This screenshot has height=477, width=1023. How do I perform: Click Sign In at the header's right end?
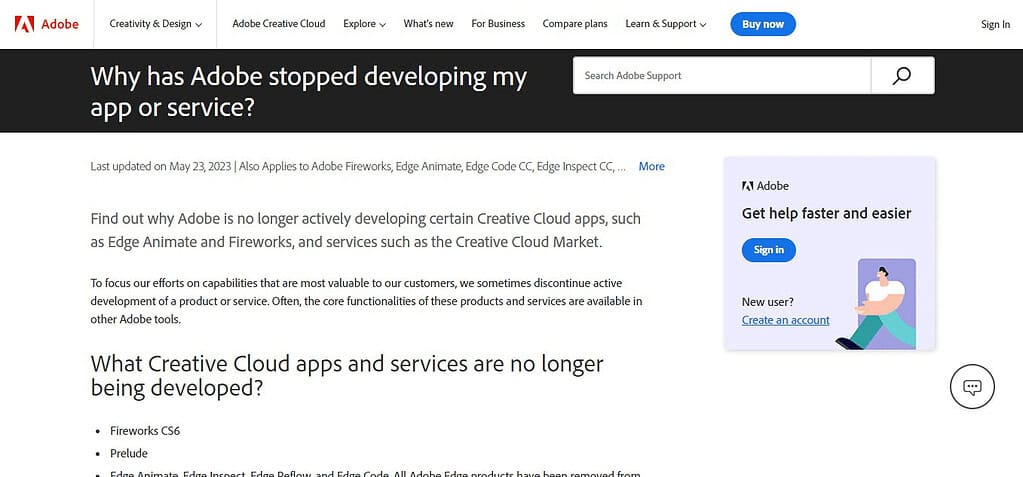click(x=995, y=25)
